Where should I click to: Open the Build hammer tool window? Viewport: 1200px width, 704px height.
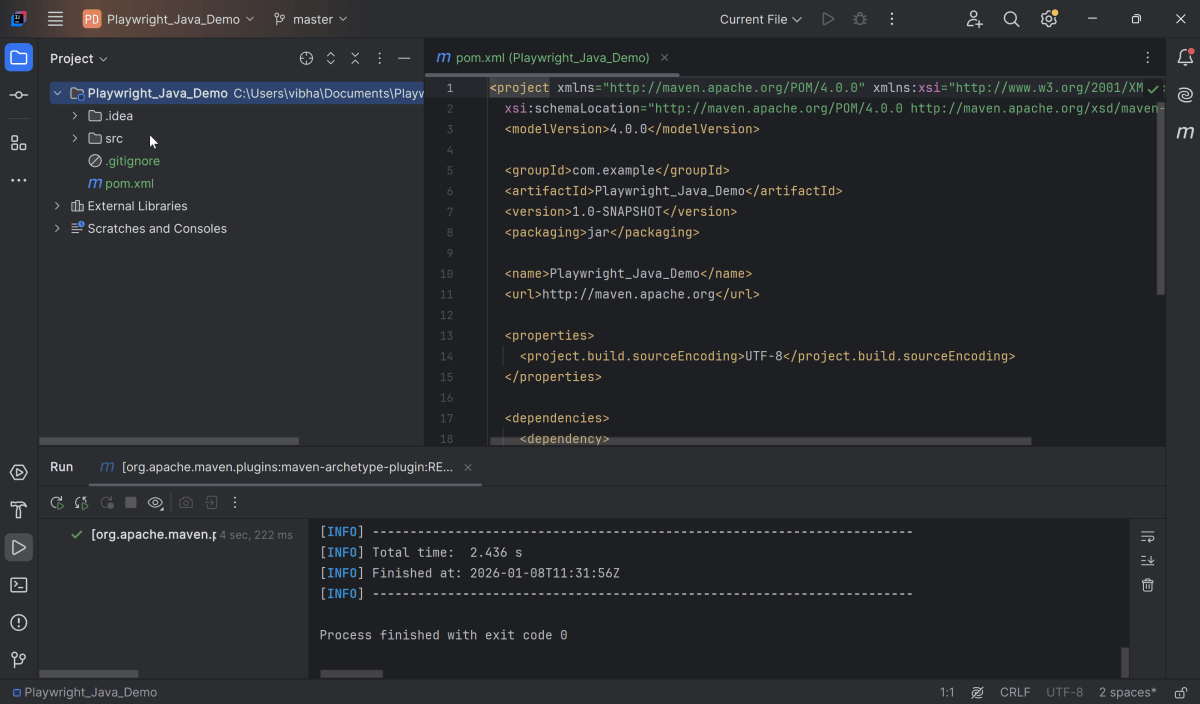click(18, 510)
